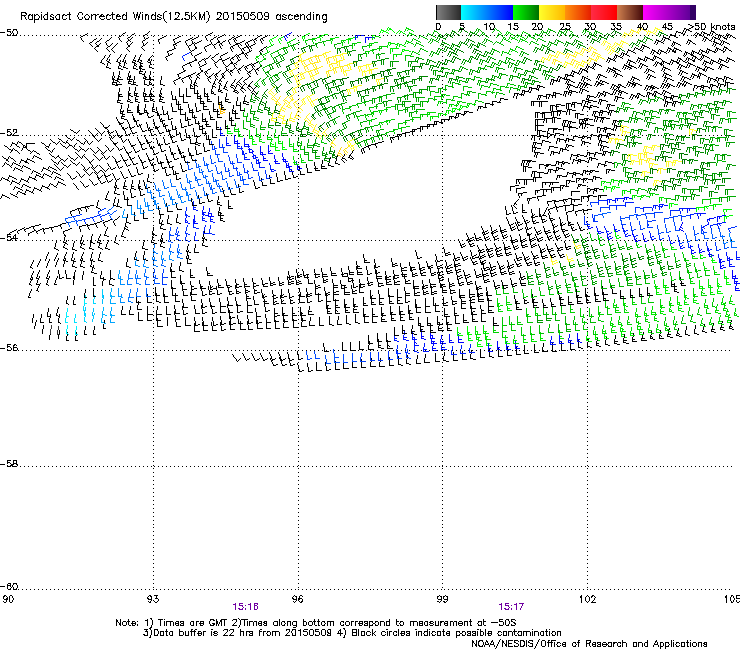Image resolution: width=740 pixels, height=650 pixels.
Task: Click the latitude label -60
Action: coord(9,587)
